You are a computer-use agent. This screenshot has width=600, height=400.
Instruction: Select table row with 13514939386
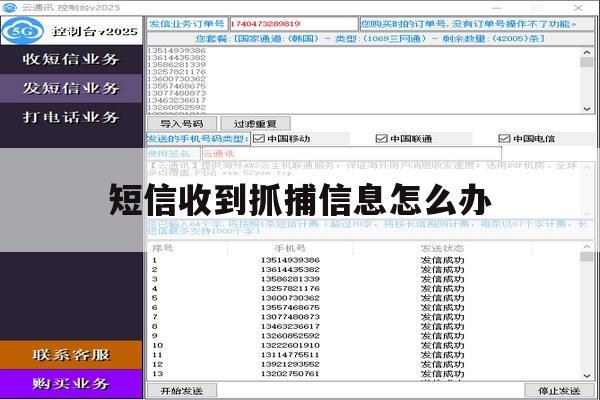[364, 260]
